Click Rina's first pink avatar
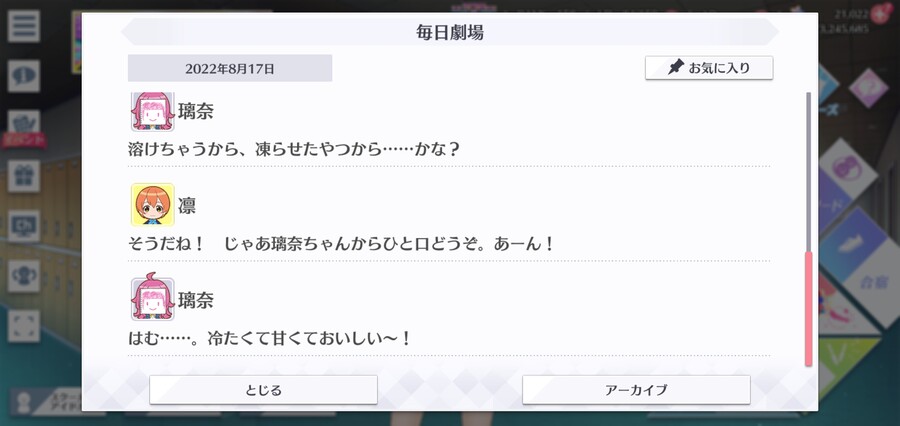900x426 pixels. [152, 111]
